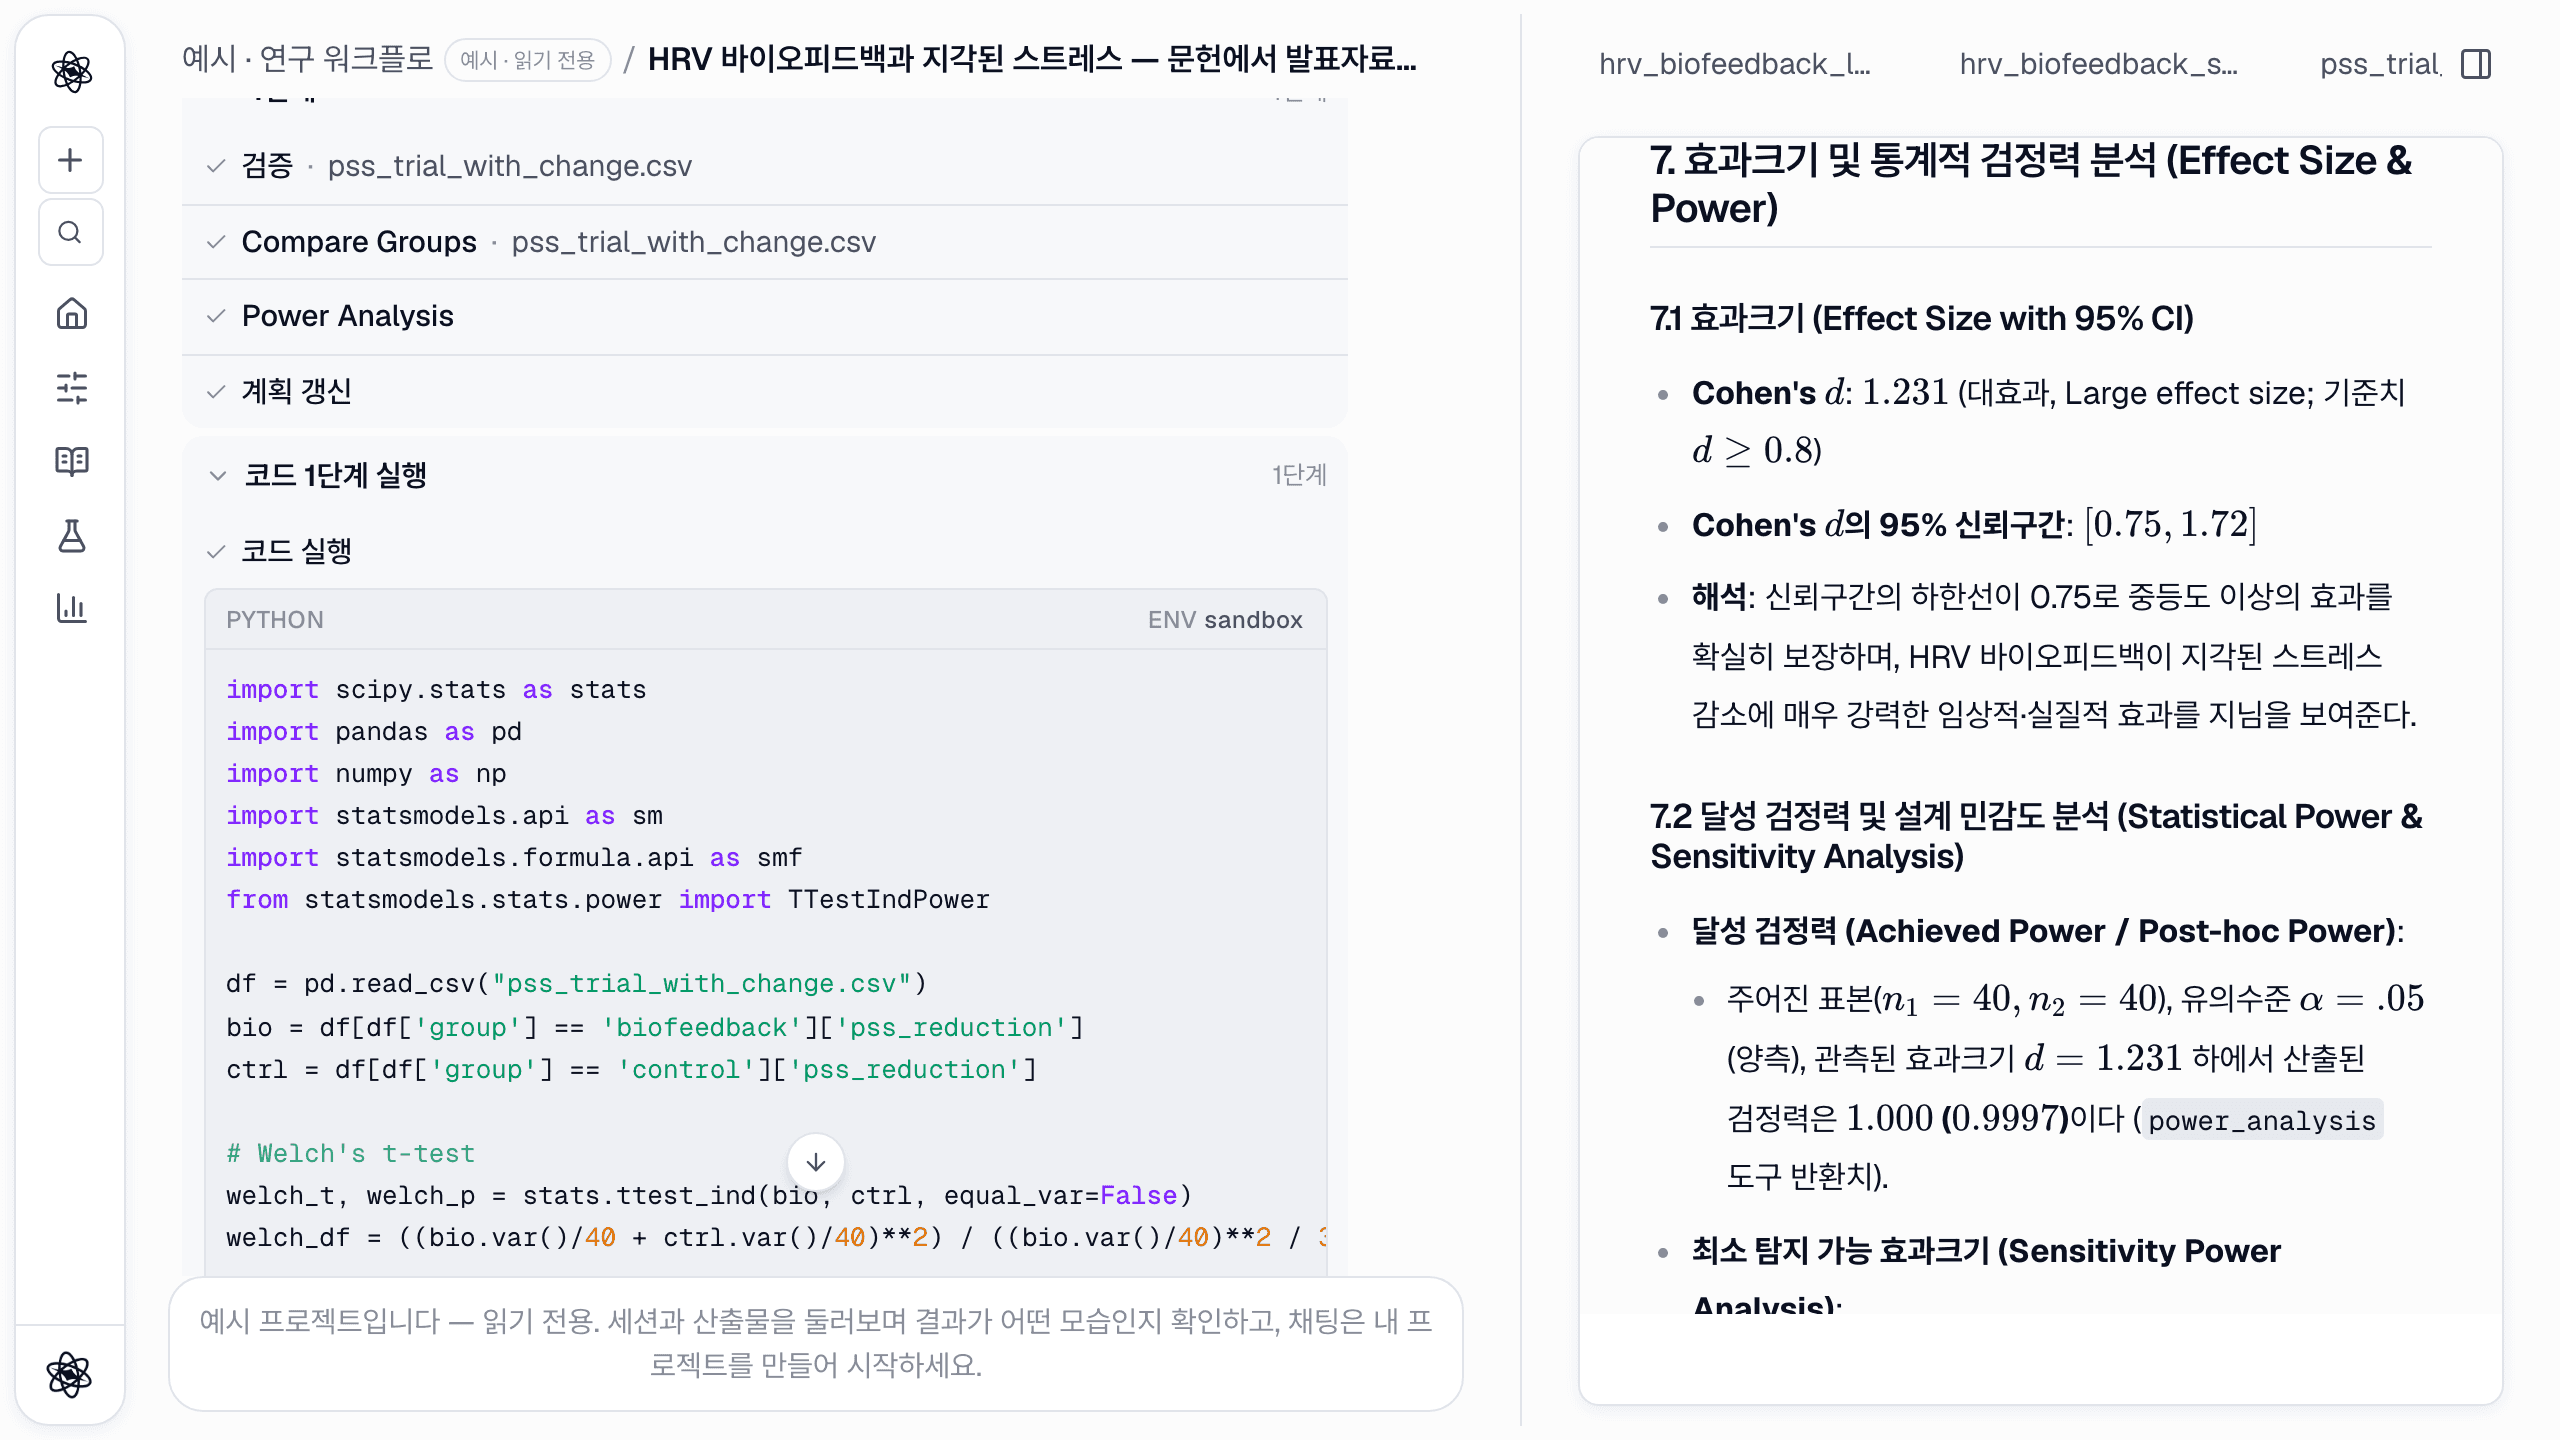This screenshot has height=1440, width=2560.
Task: Open the bar chart icon
Action: [x=71, y=608]
